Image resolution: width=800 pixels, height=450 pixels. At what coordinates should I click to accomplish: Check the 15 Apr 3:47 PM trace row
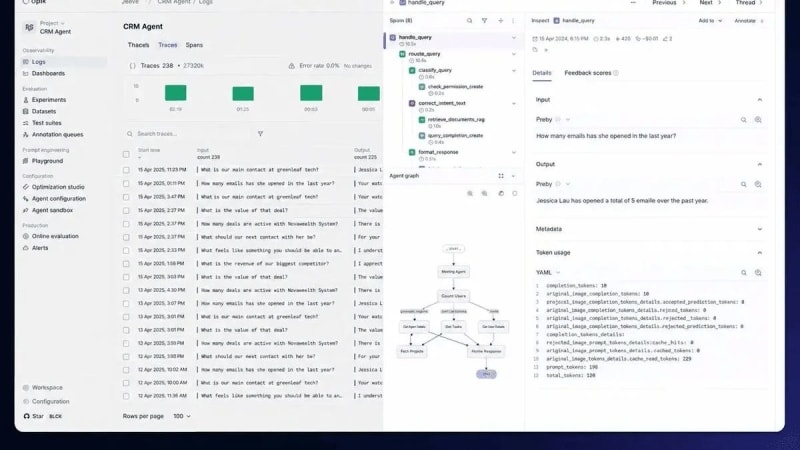coord(126,197)
